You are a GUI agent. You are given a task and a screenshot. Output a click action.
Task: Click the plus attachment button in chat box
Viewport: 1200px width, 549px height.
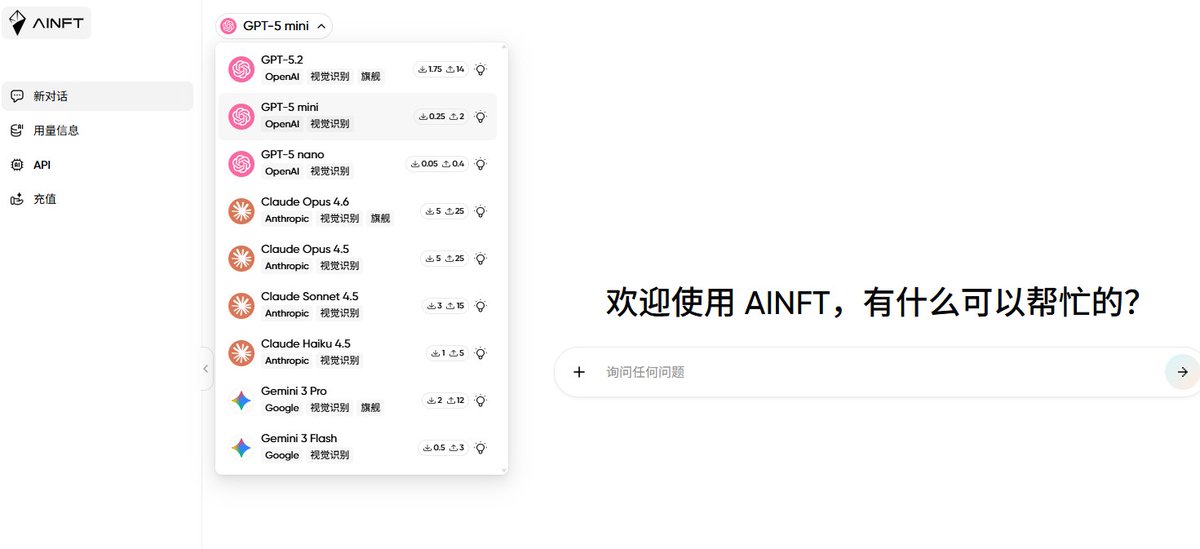pyautogui.click(x=579, y=372)
